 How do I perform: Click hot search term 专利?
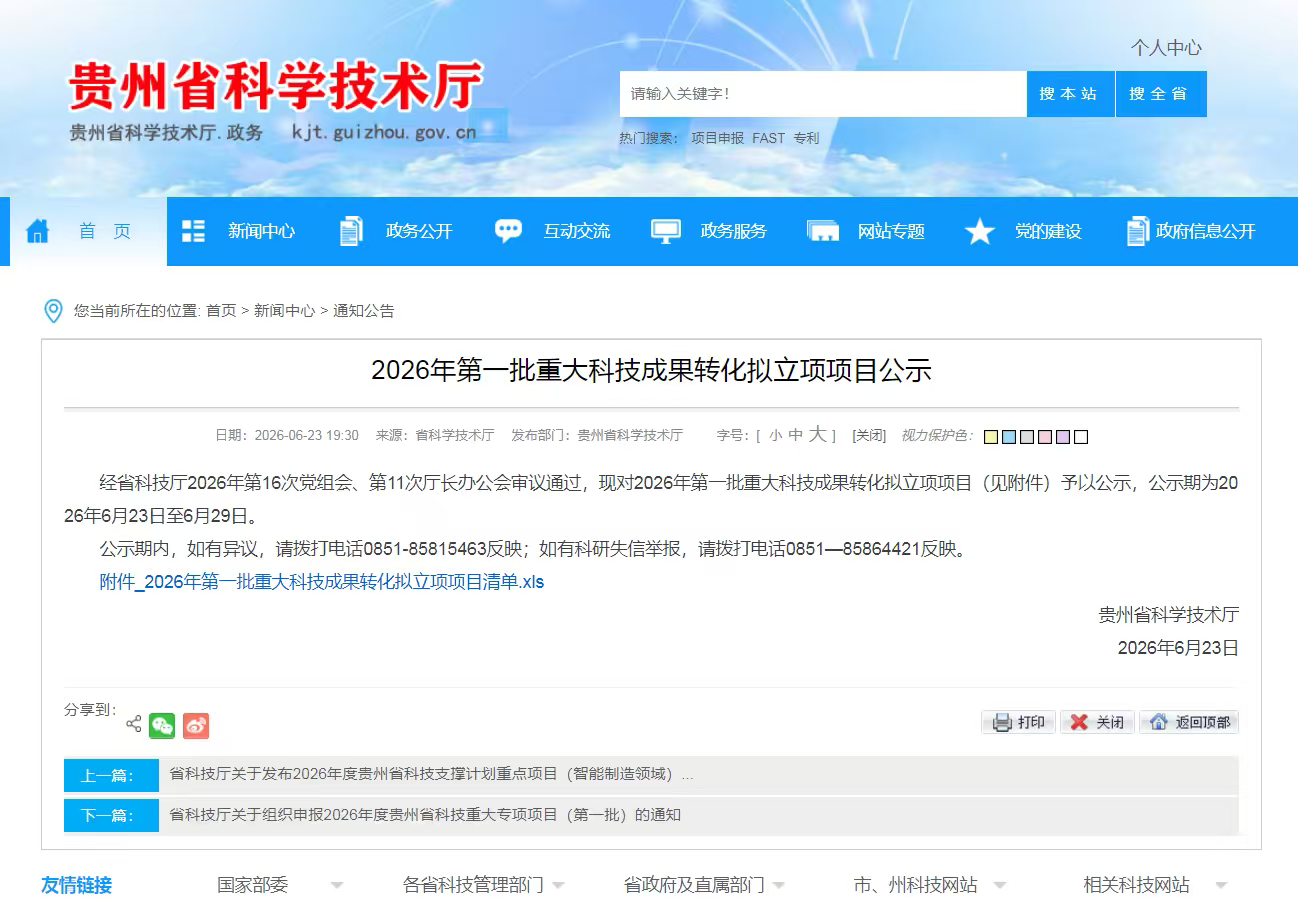pos(806,138)
